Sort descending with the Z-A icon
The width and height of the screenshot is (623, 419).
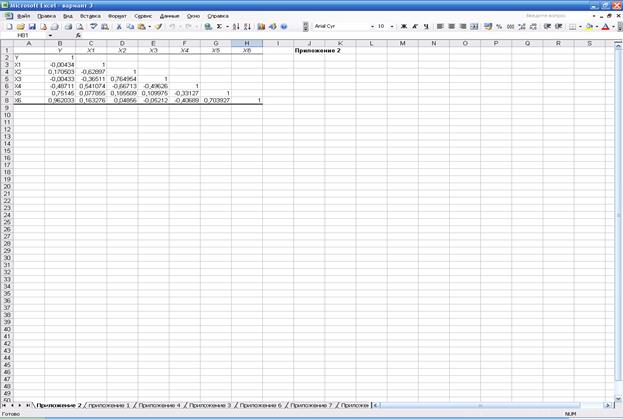click(x=247, y=27)
